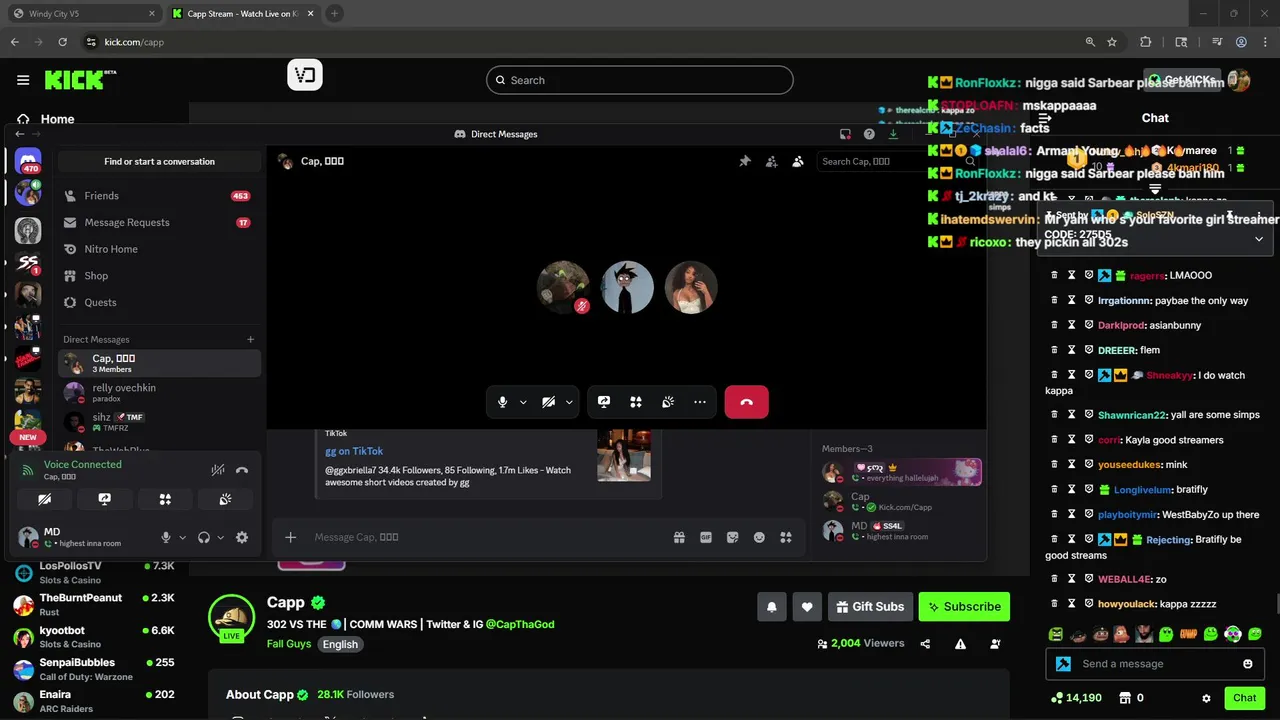
Task: Open Shop in Discord
Action: point(159,275)
